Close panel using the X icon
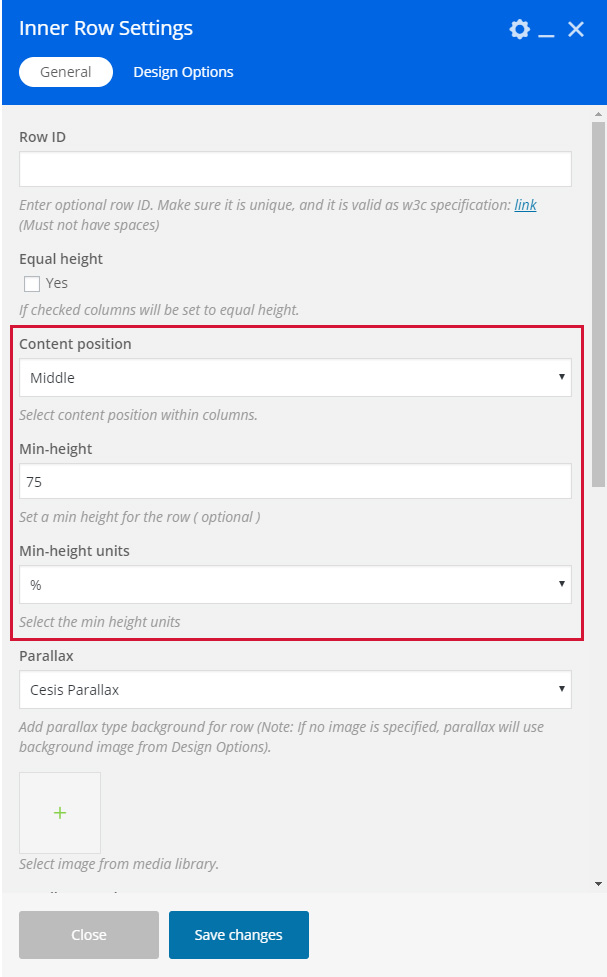607x977 pixels. click(576, 29)
